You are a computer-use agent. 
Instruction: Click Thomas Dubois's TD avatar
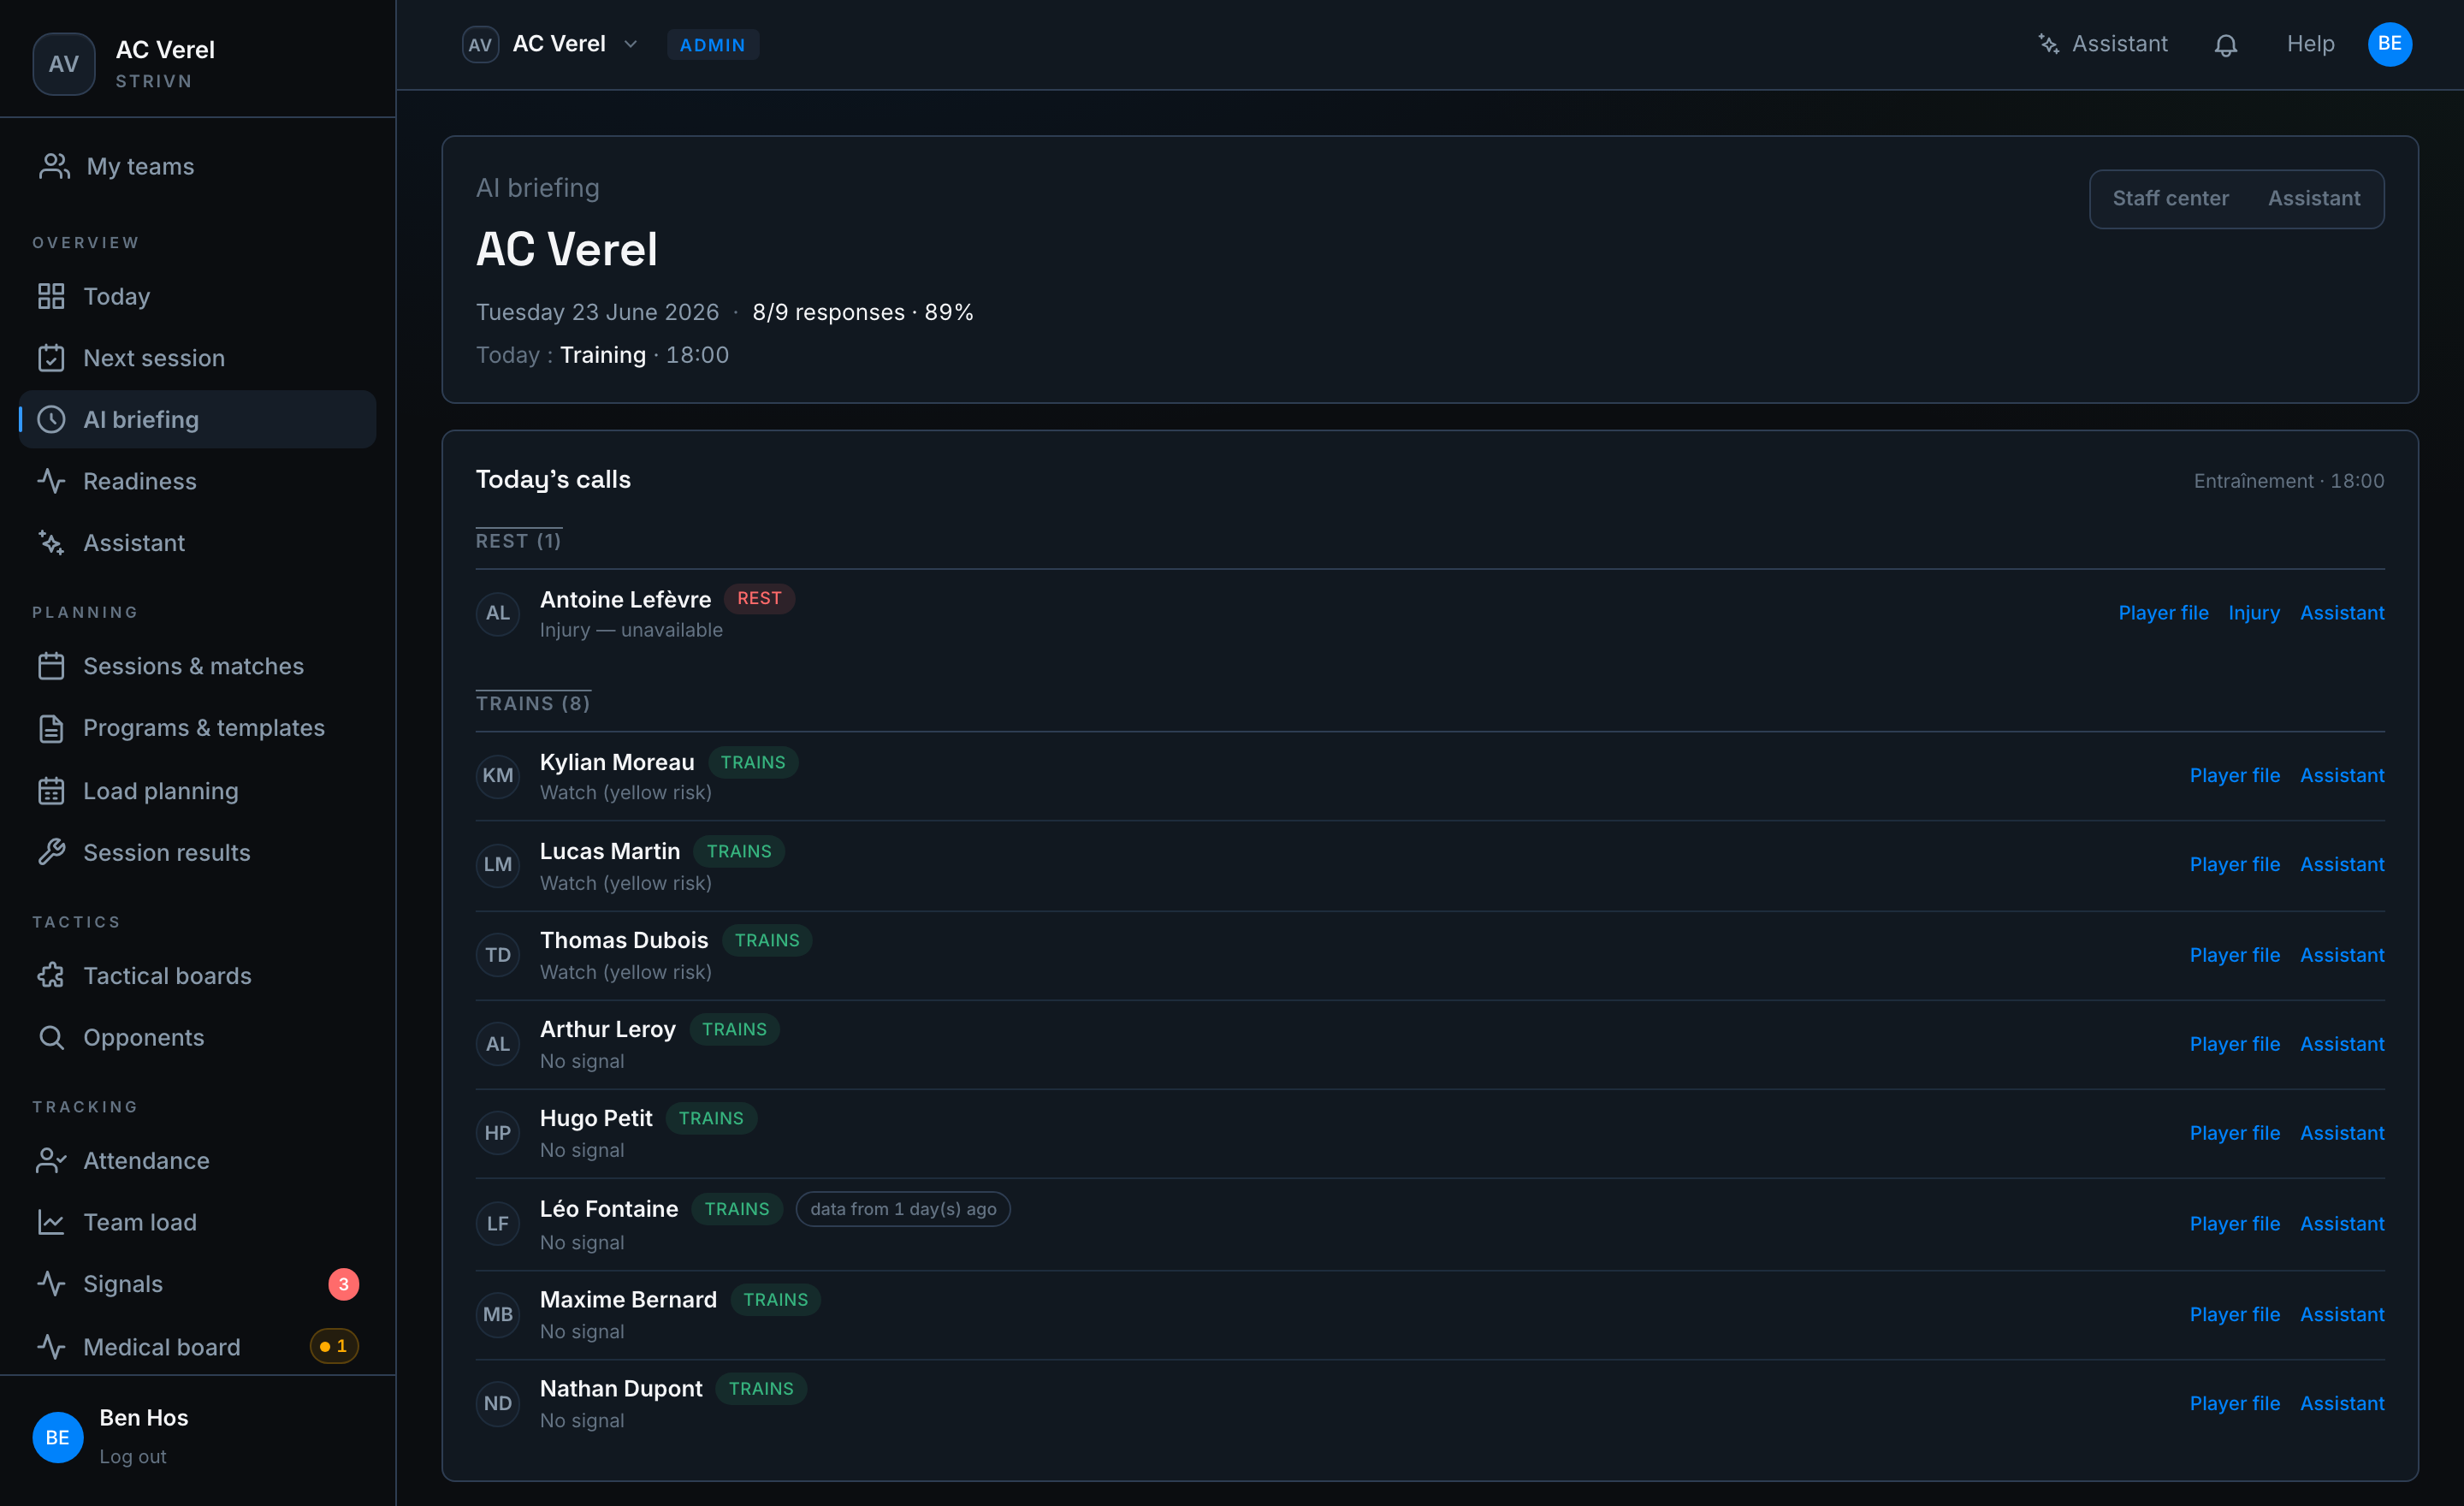pos(497,955)
